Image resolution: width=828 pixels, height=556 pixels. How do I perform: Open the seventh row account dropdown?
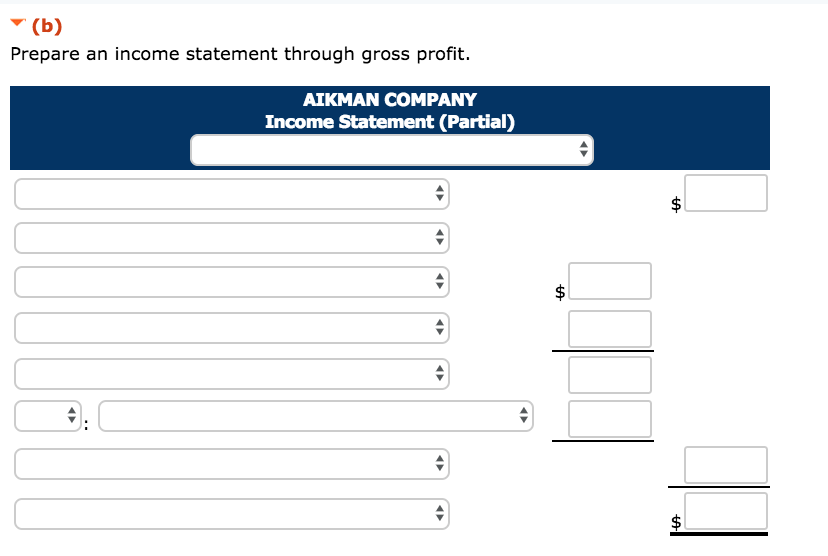(x=232, y=464)
